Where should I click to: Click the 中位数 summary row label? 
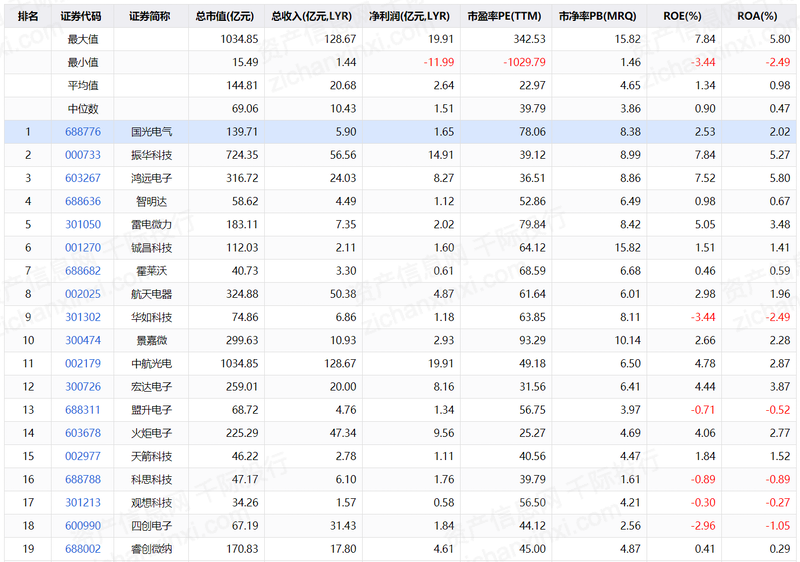(x=83, y=109)
